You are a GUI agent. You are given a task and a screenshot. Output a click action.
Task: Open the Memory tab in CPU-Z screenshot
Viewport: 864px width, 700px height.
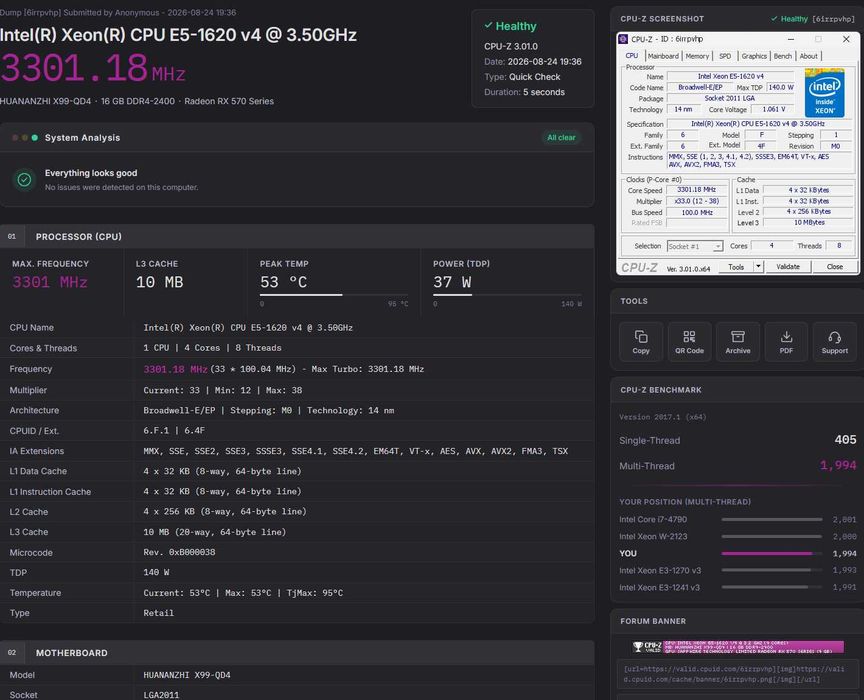697,56
